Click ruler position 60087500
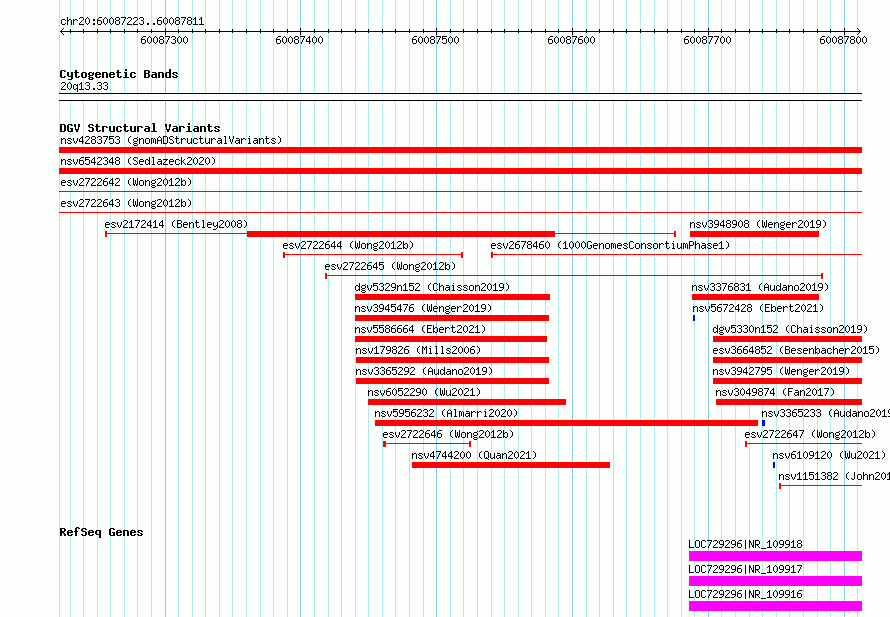890x617 pixels. [x=435, y=40]
